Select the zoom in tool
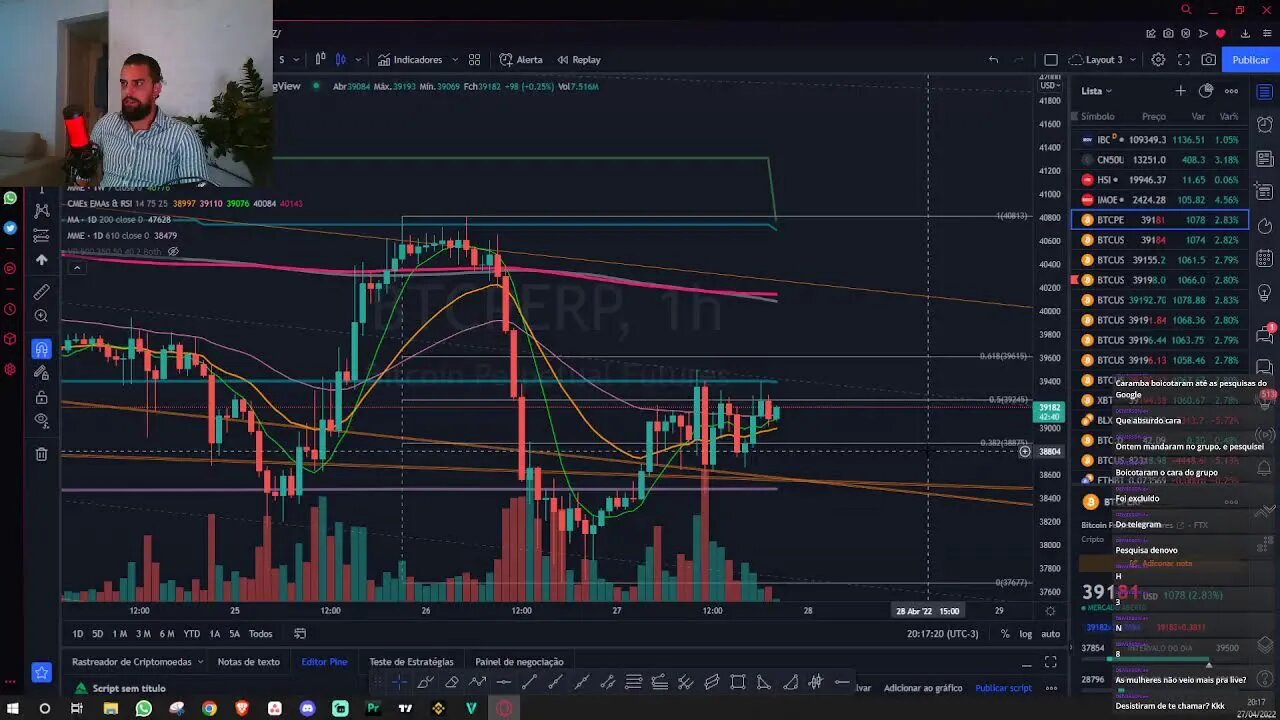 41,316
